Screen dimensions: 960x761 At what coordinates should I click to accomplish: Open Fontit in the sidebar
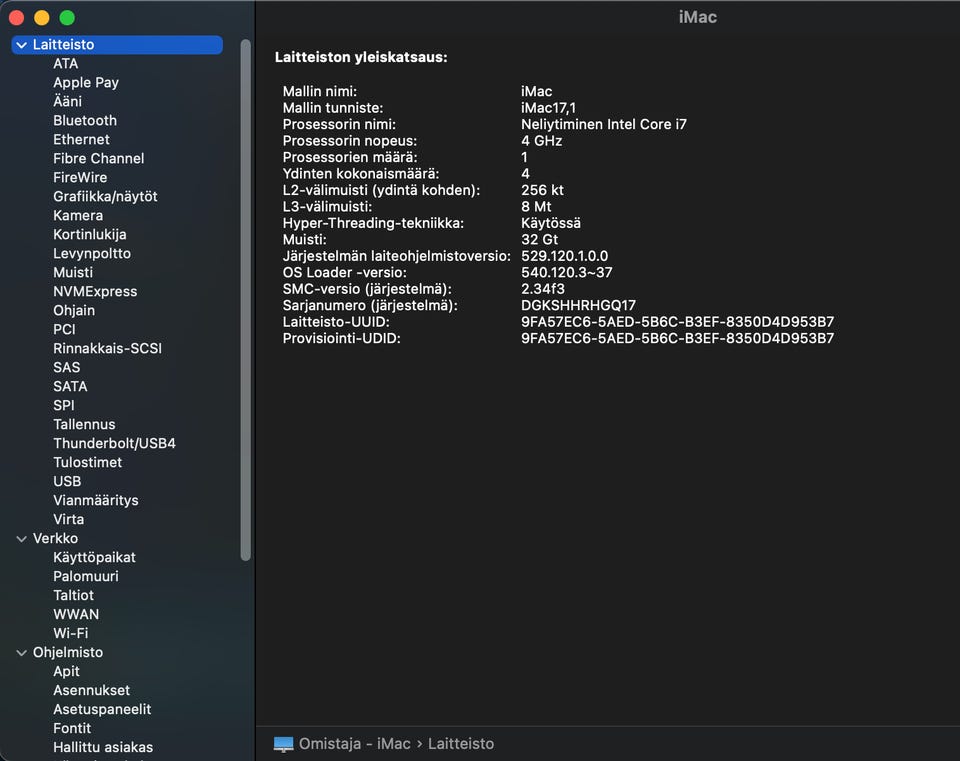[72, 729]
